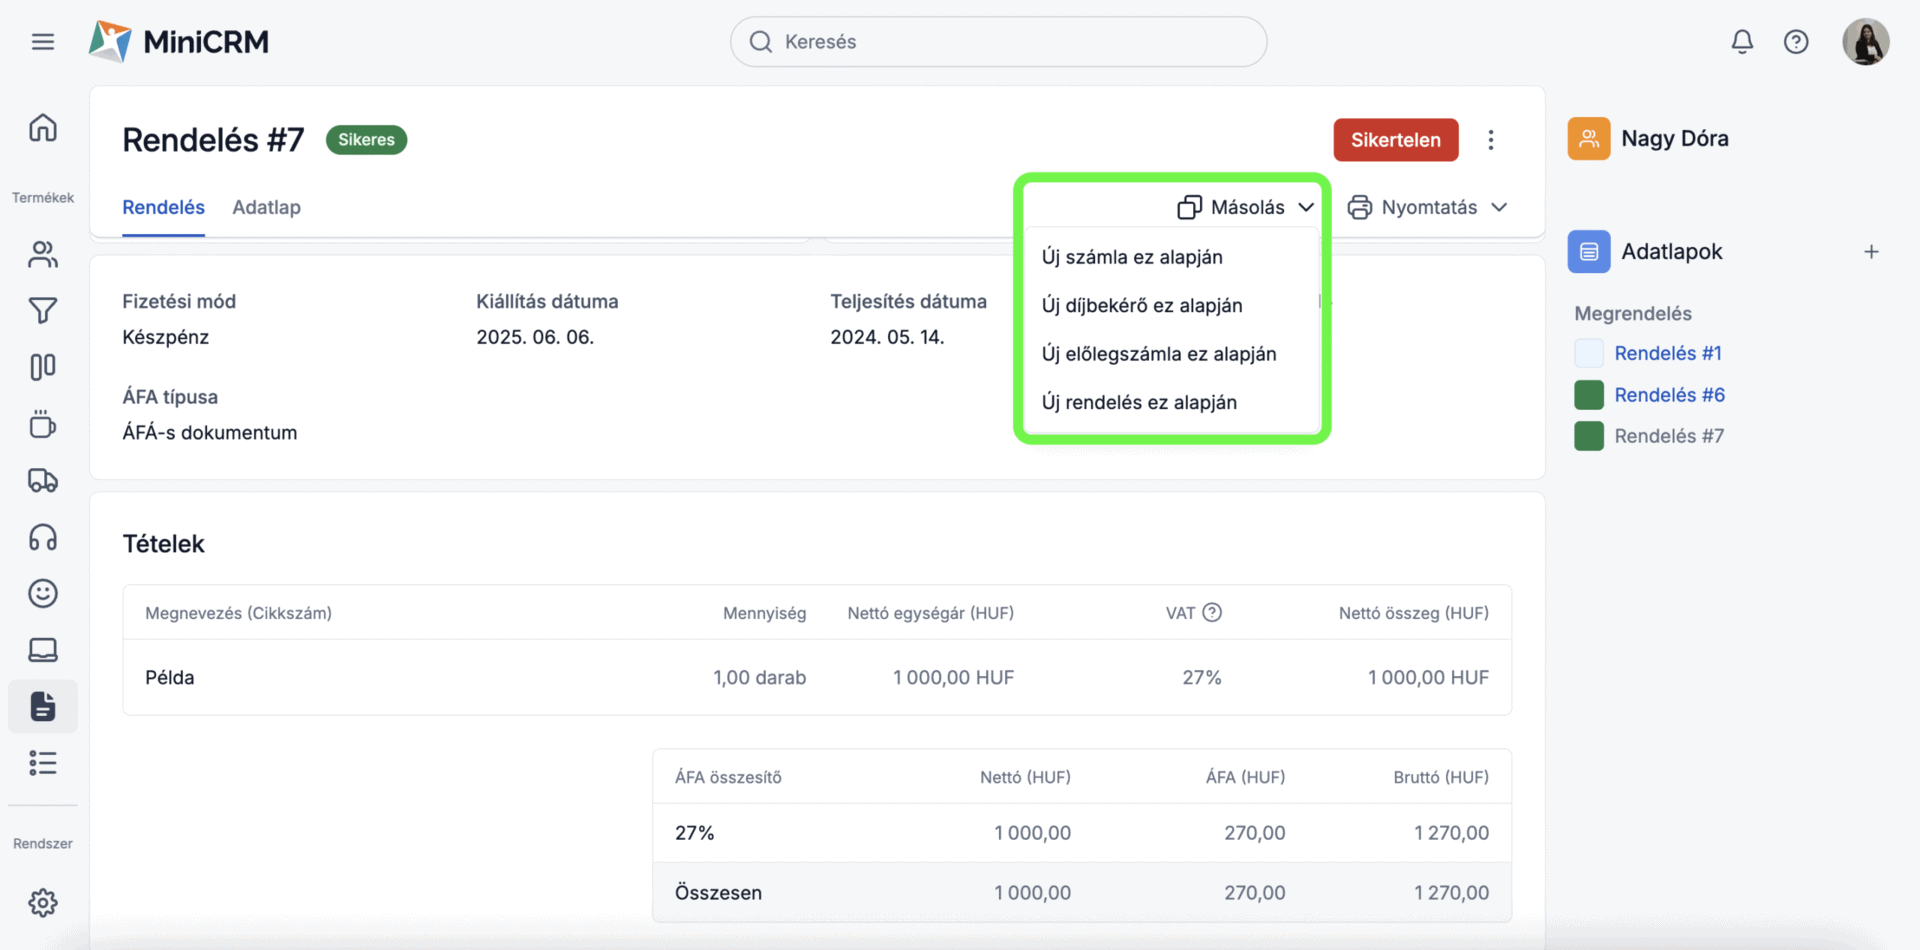1920x950 pixels.
Task: Click the Rendszer sidebar label
Action: 43,844
